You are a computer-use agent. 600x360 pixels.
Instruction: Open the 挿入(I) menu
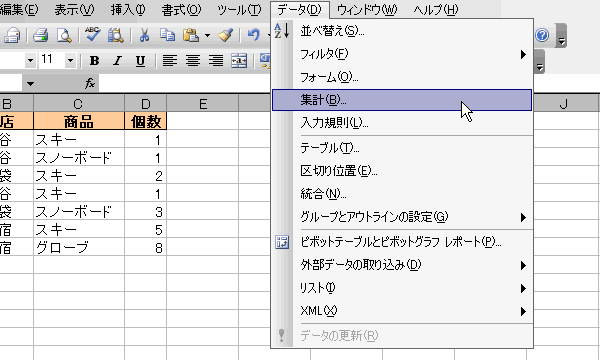[x=128, y=10]
